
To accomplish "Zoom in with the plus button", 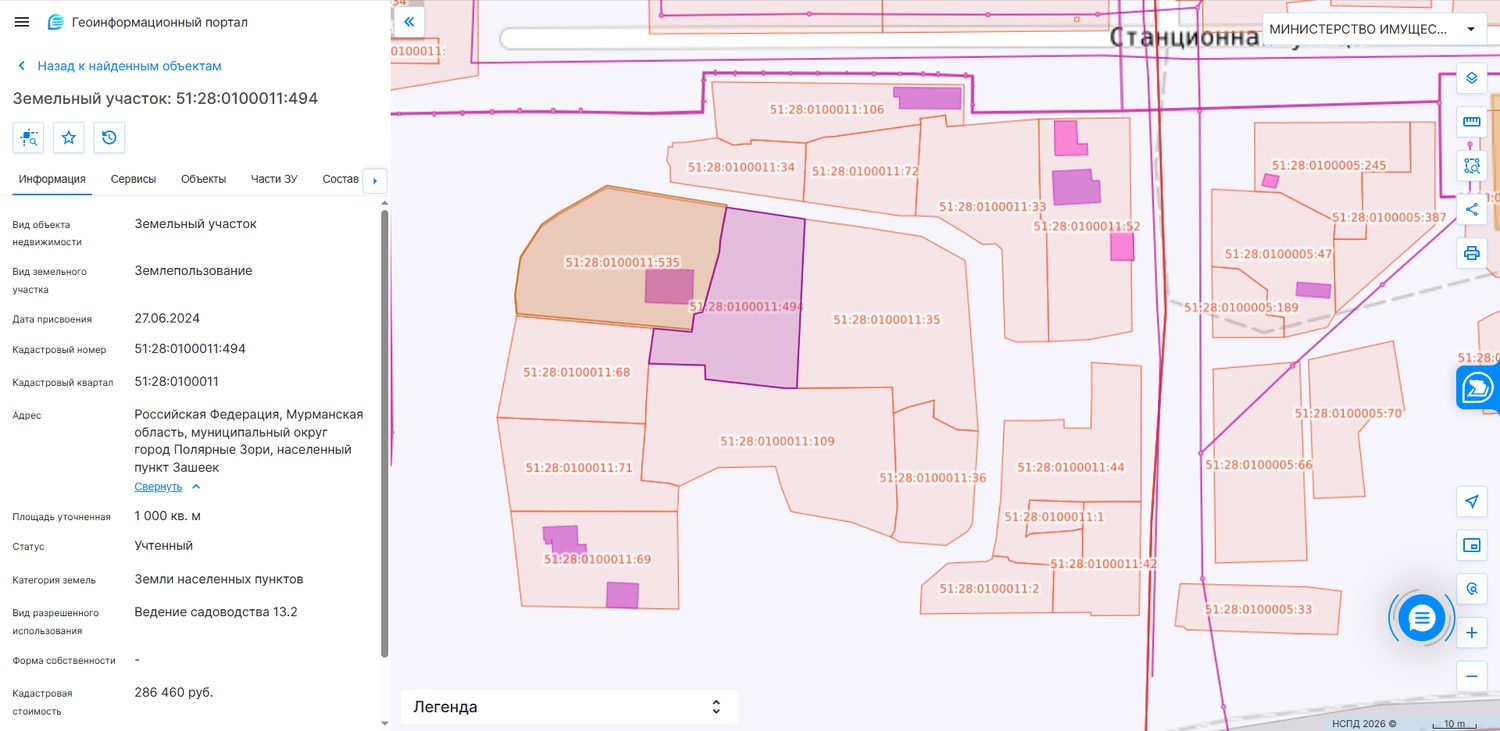I will 1471,633.
